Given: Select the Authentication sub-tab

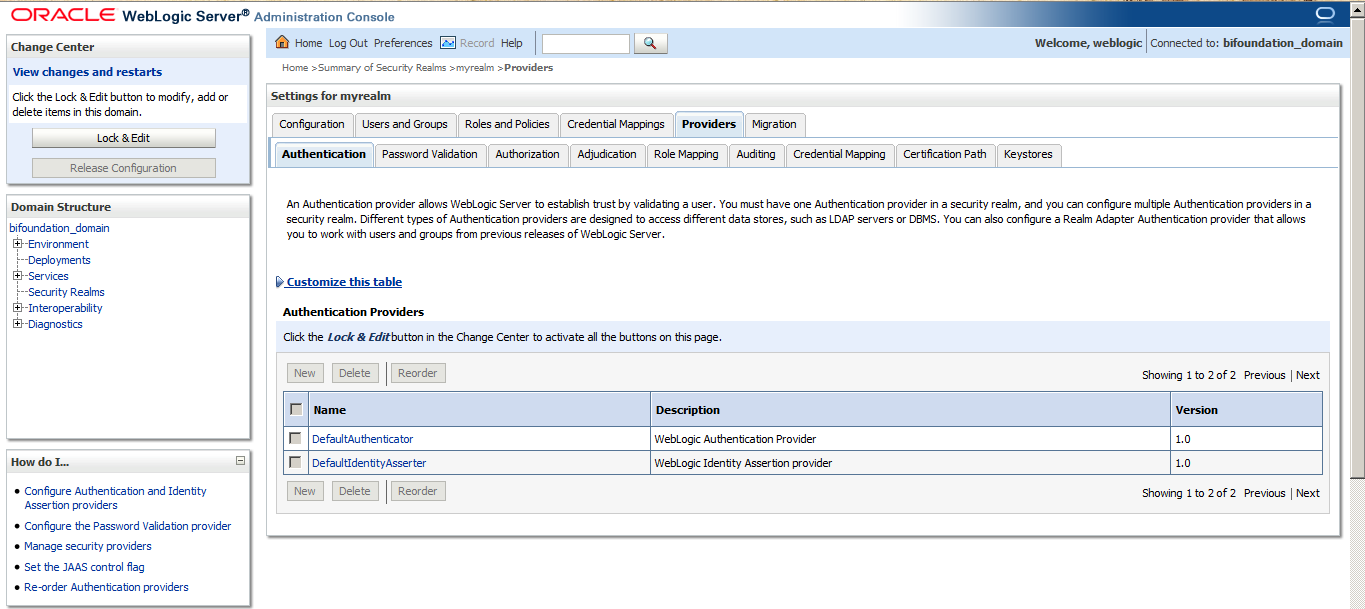Looking at the screenshot, I should (x=324, y=154).
